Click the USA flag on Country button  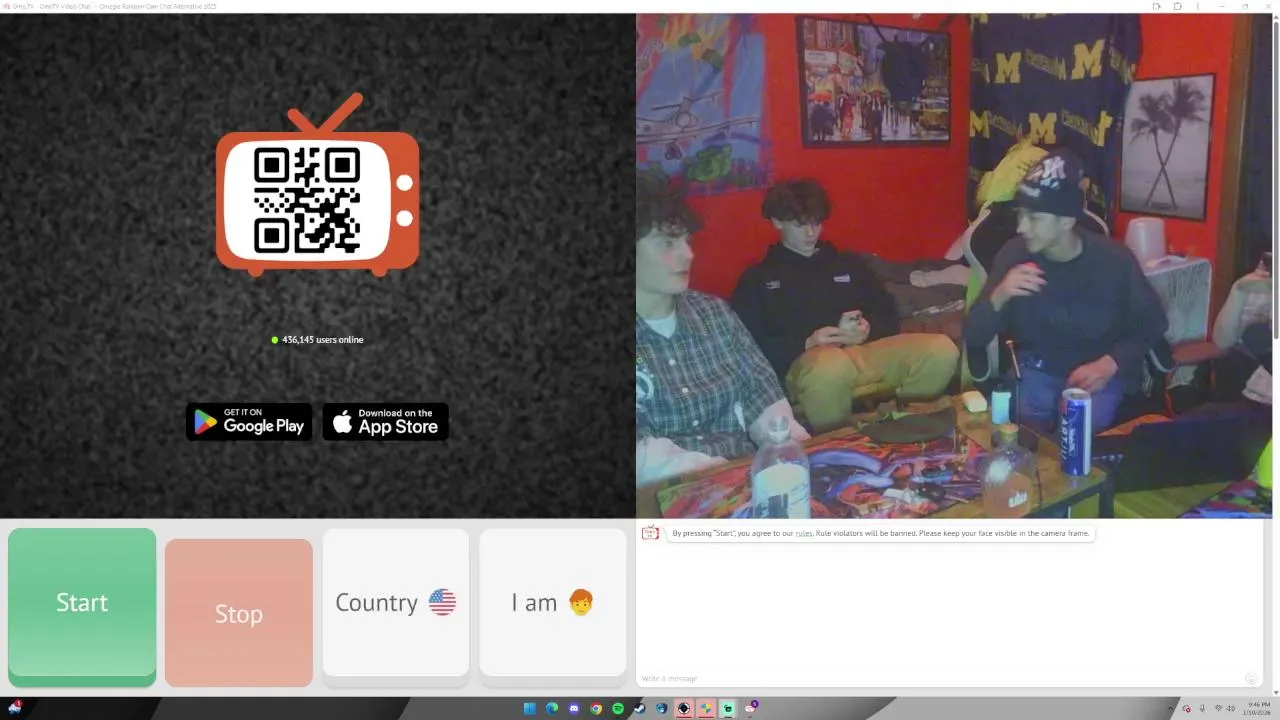tap(442, 602)
